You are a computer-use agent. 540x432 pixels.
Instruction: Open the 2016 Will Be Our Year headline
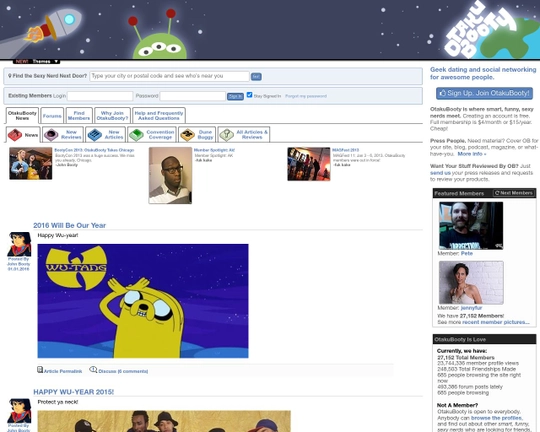pos(70,225)
